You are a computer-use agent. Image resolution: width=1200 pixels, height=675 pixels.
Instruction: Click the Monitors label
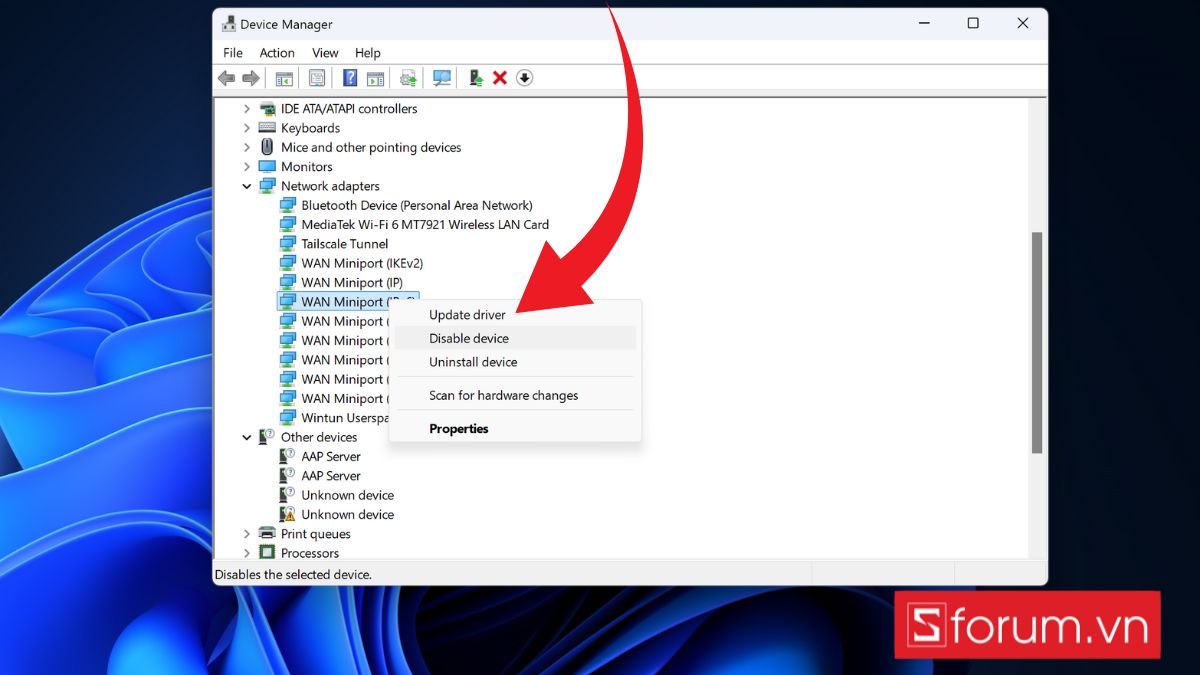pos(307,166)
